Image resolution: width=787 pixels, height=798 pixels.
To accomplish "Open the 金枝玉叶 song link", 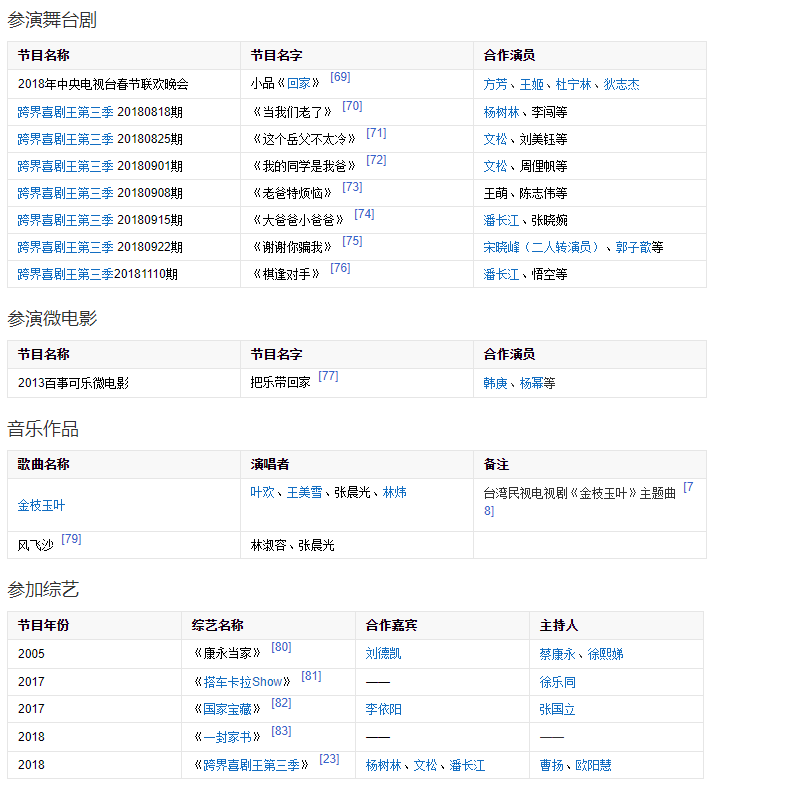I will tap(41, 506).
